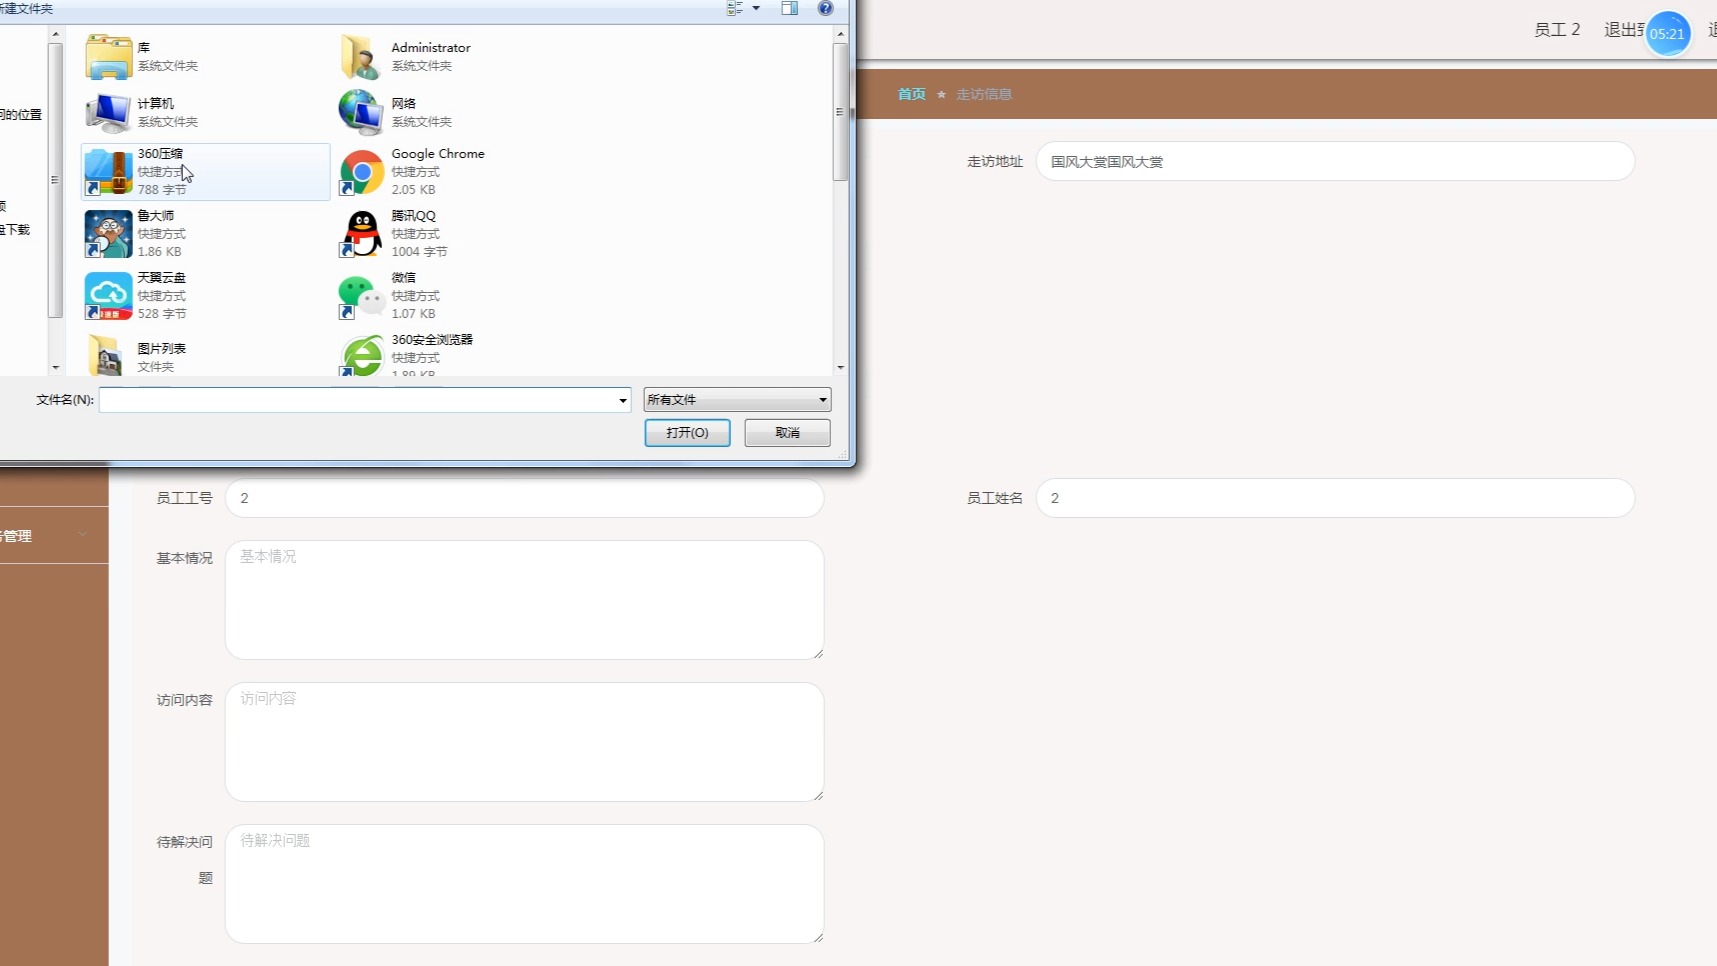Click the navigation pane scroll down arrow
The width and height of the screenshot is (1717, 966).
pos(55,367)
